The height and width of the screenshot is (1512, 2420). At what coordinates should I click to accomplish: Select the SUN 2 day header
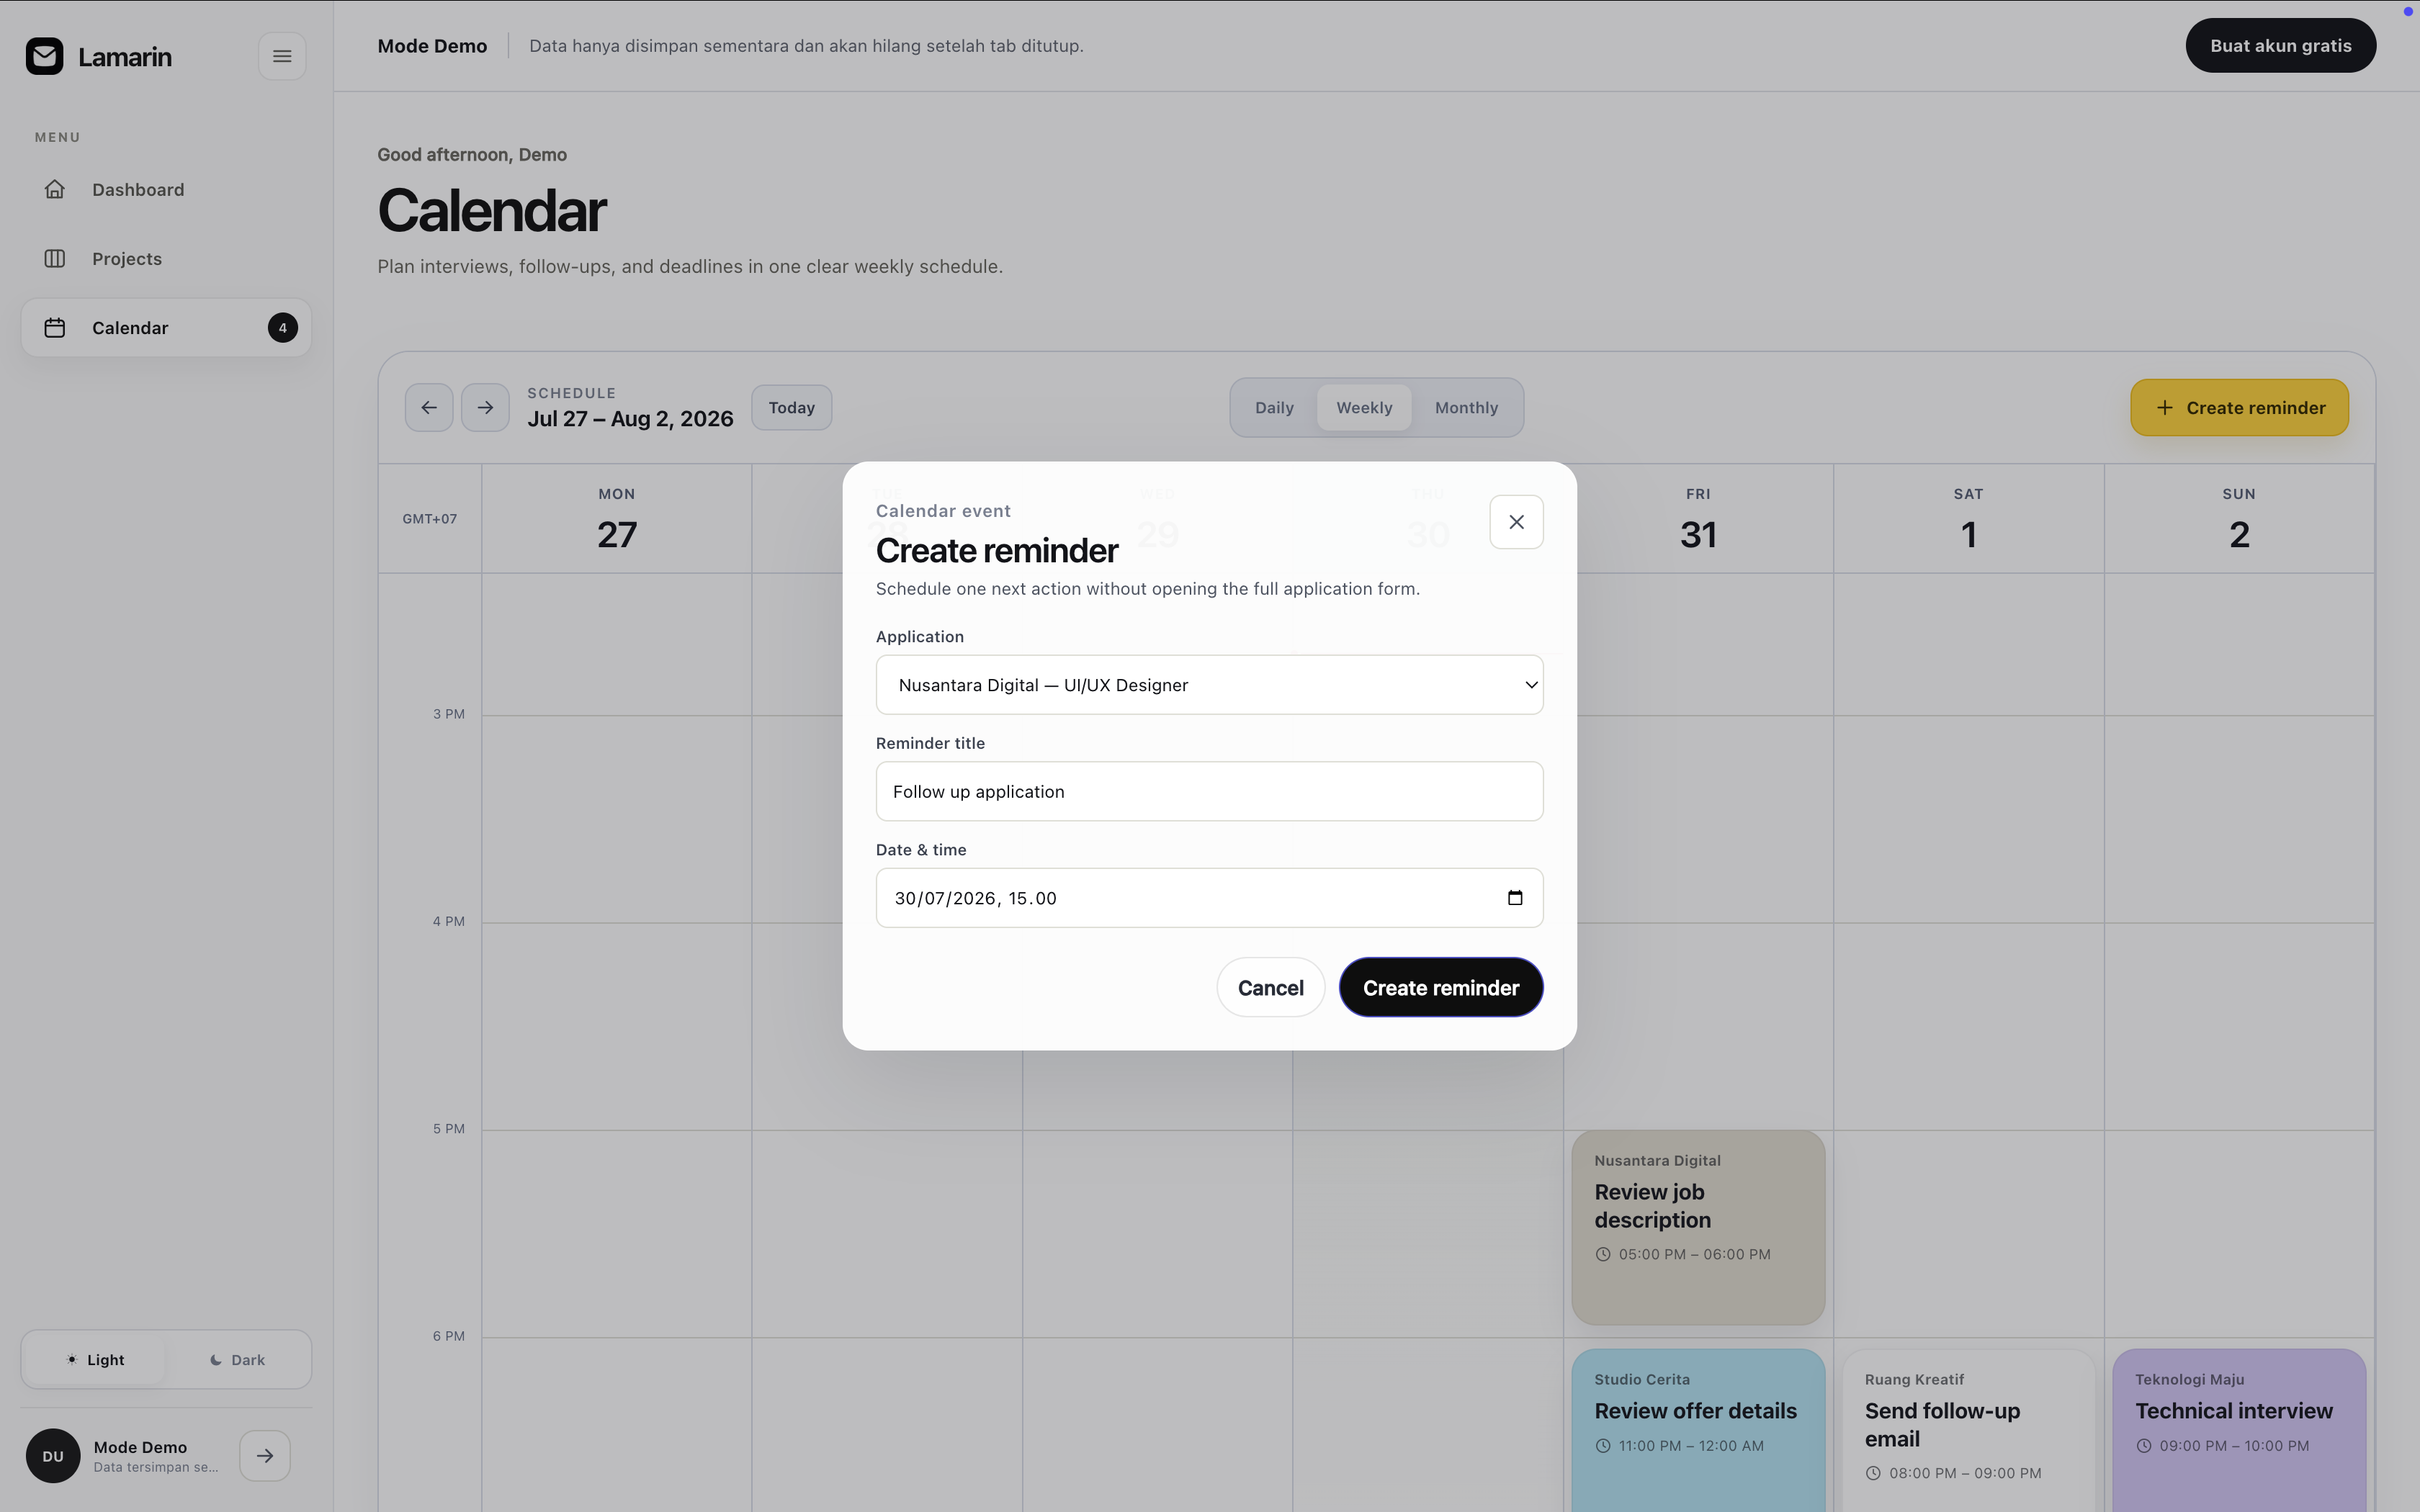2239,519
